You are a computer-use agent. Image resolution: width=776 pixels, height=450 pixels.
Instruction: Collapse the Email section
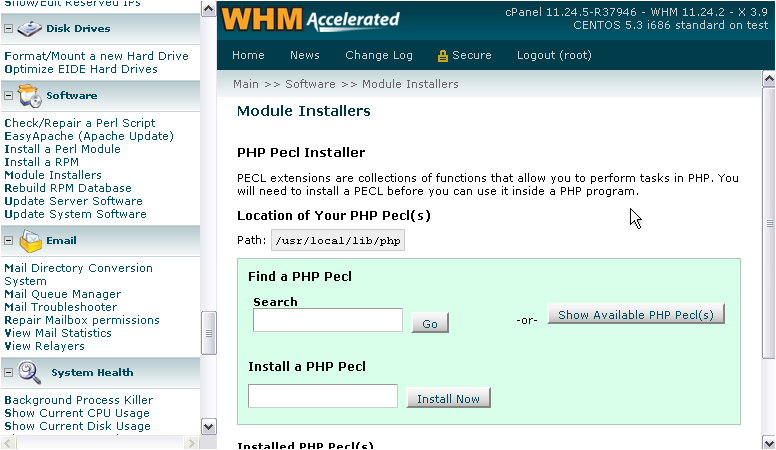[8, 241]
